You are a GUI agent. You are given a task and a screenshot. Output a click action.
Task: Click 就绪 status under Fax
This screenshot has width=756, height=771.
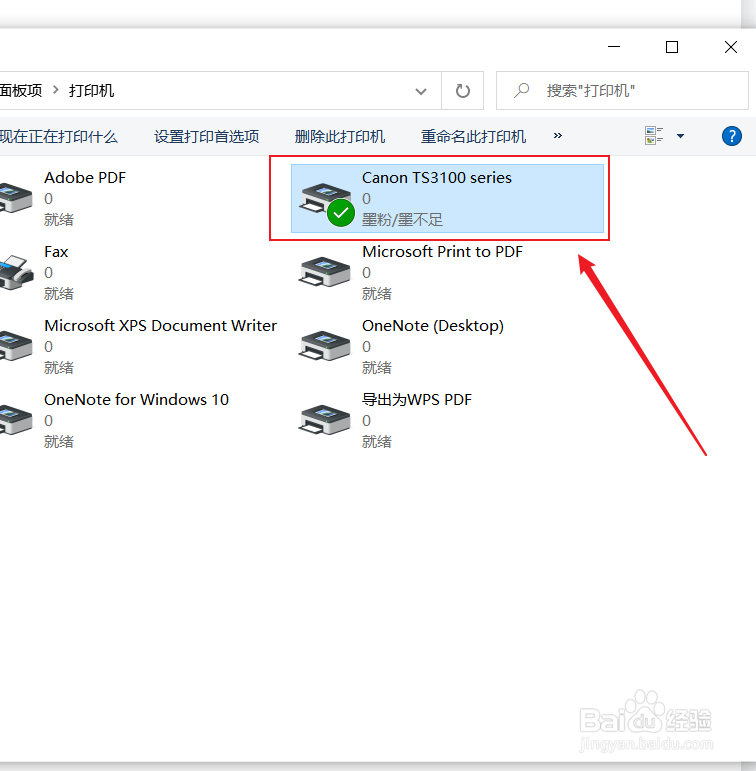(59, 294)
